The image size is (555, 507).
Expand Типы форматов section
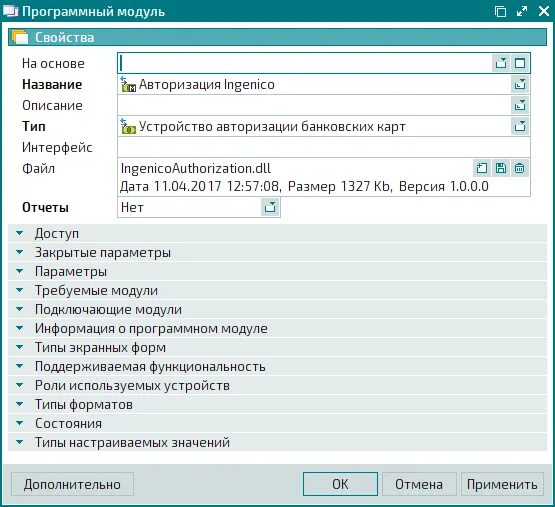pos(278,404)
